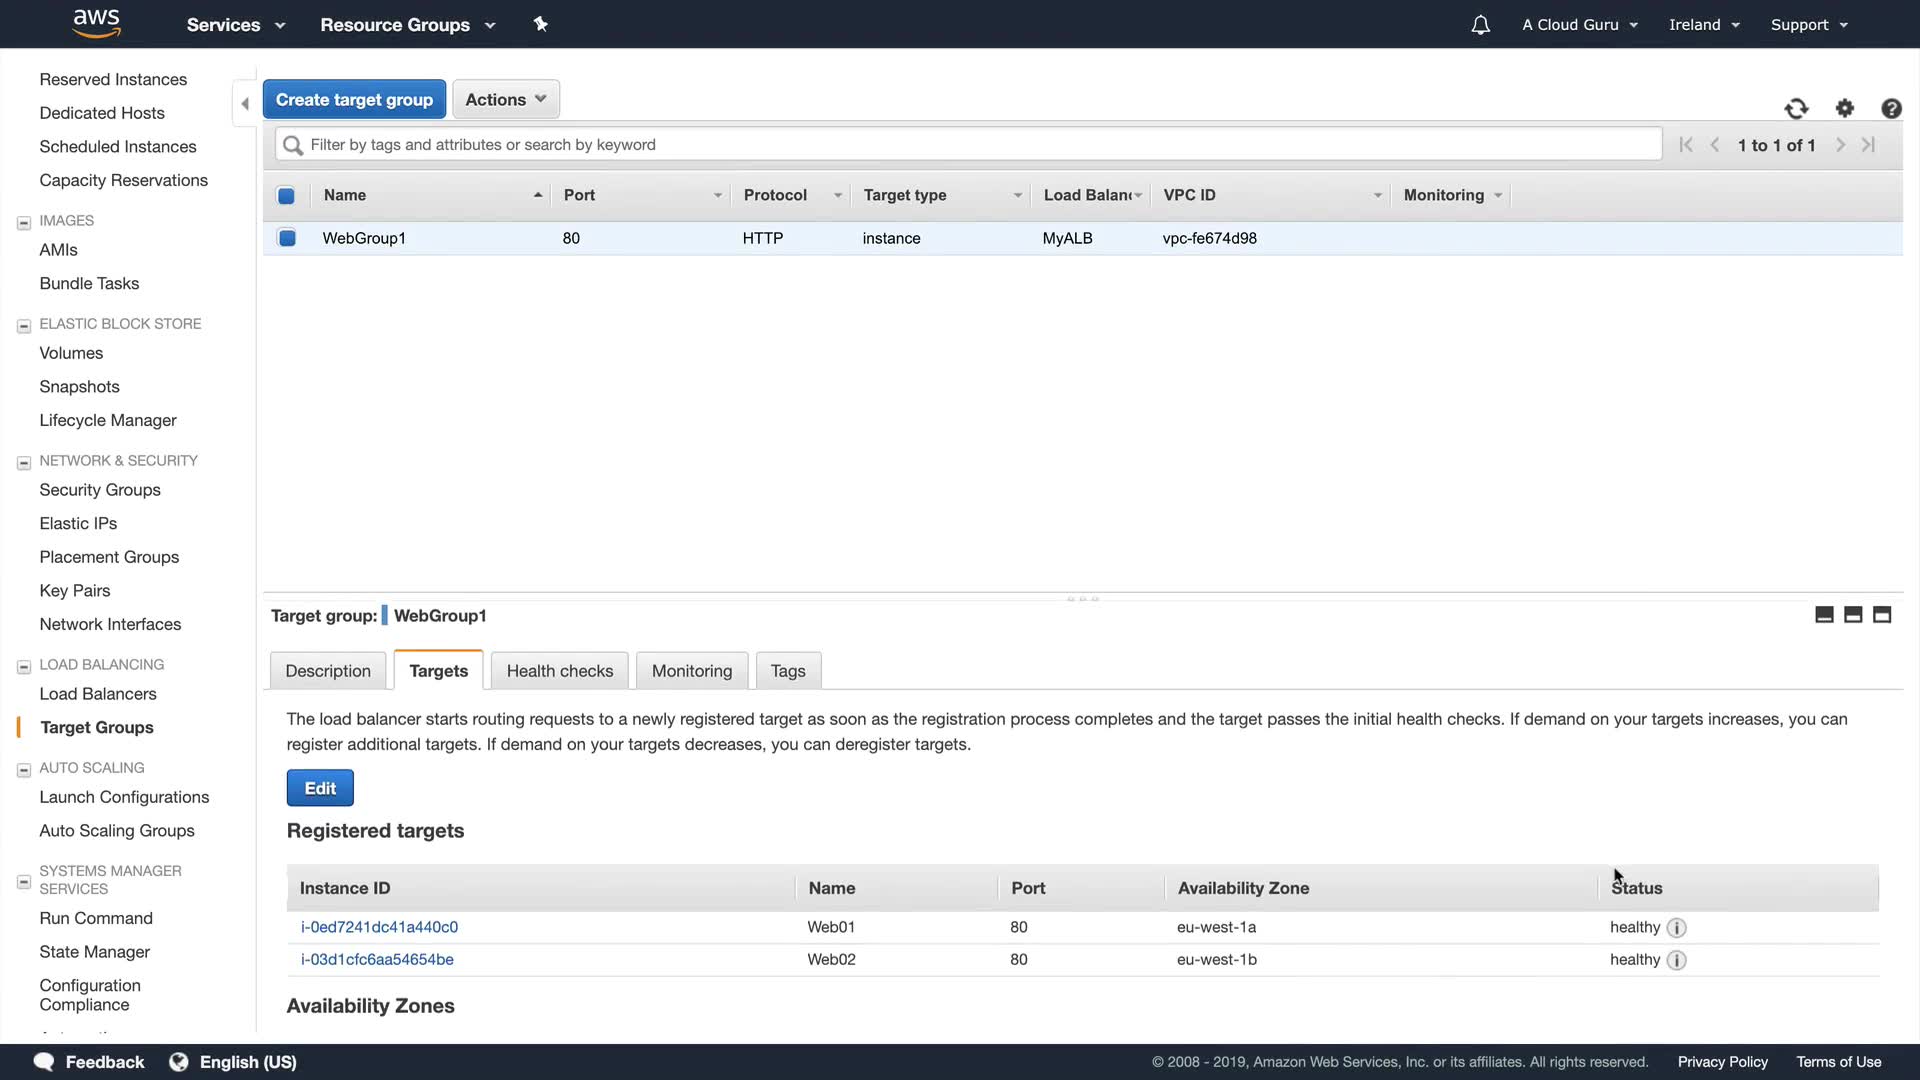The height and width of the screenshot is (1080, 1920).
Task: Click the AWS logo home icon
Action: pyautogui.click(x=96, y=23)
